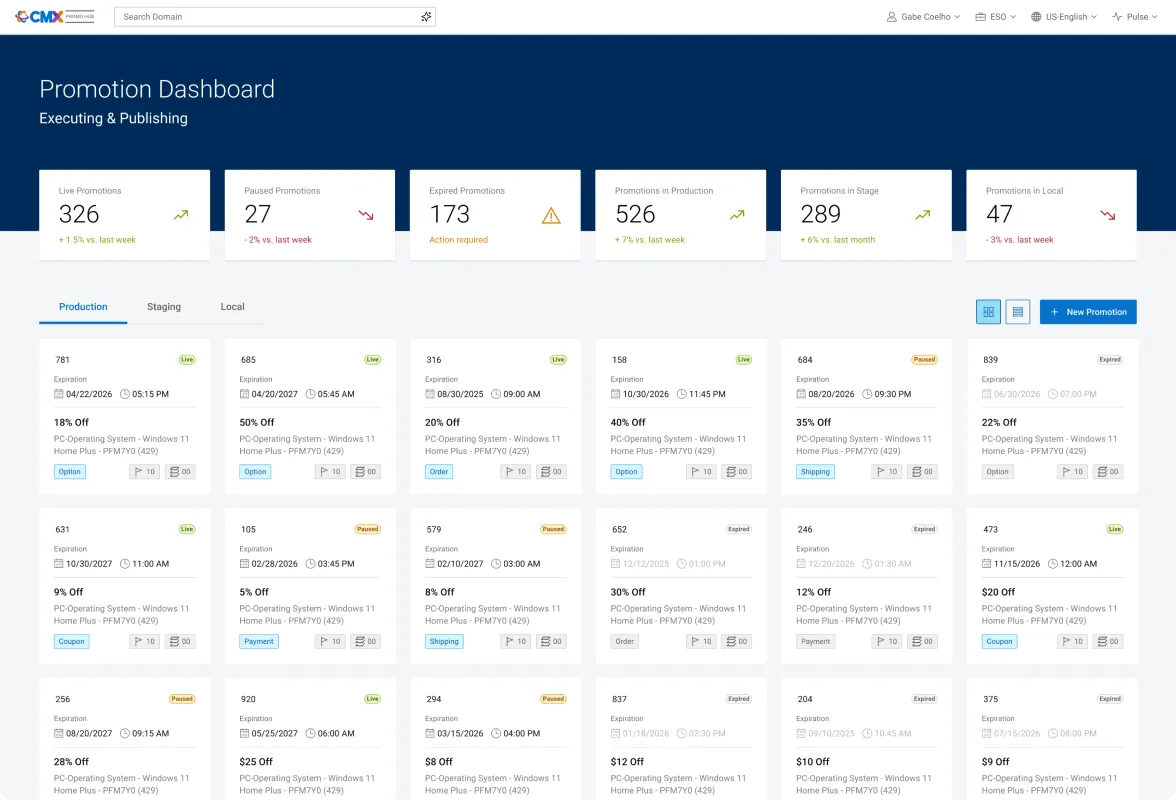Click the $25 Off title on promotion 920

[256, 761]
